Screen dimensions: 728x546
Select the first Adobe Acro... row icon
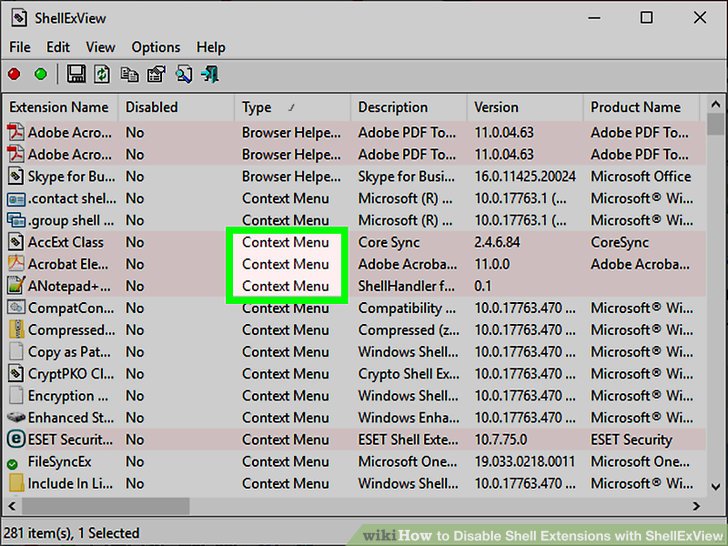(15, 132)
